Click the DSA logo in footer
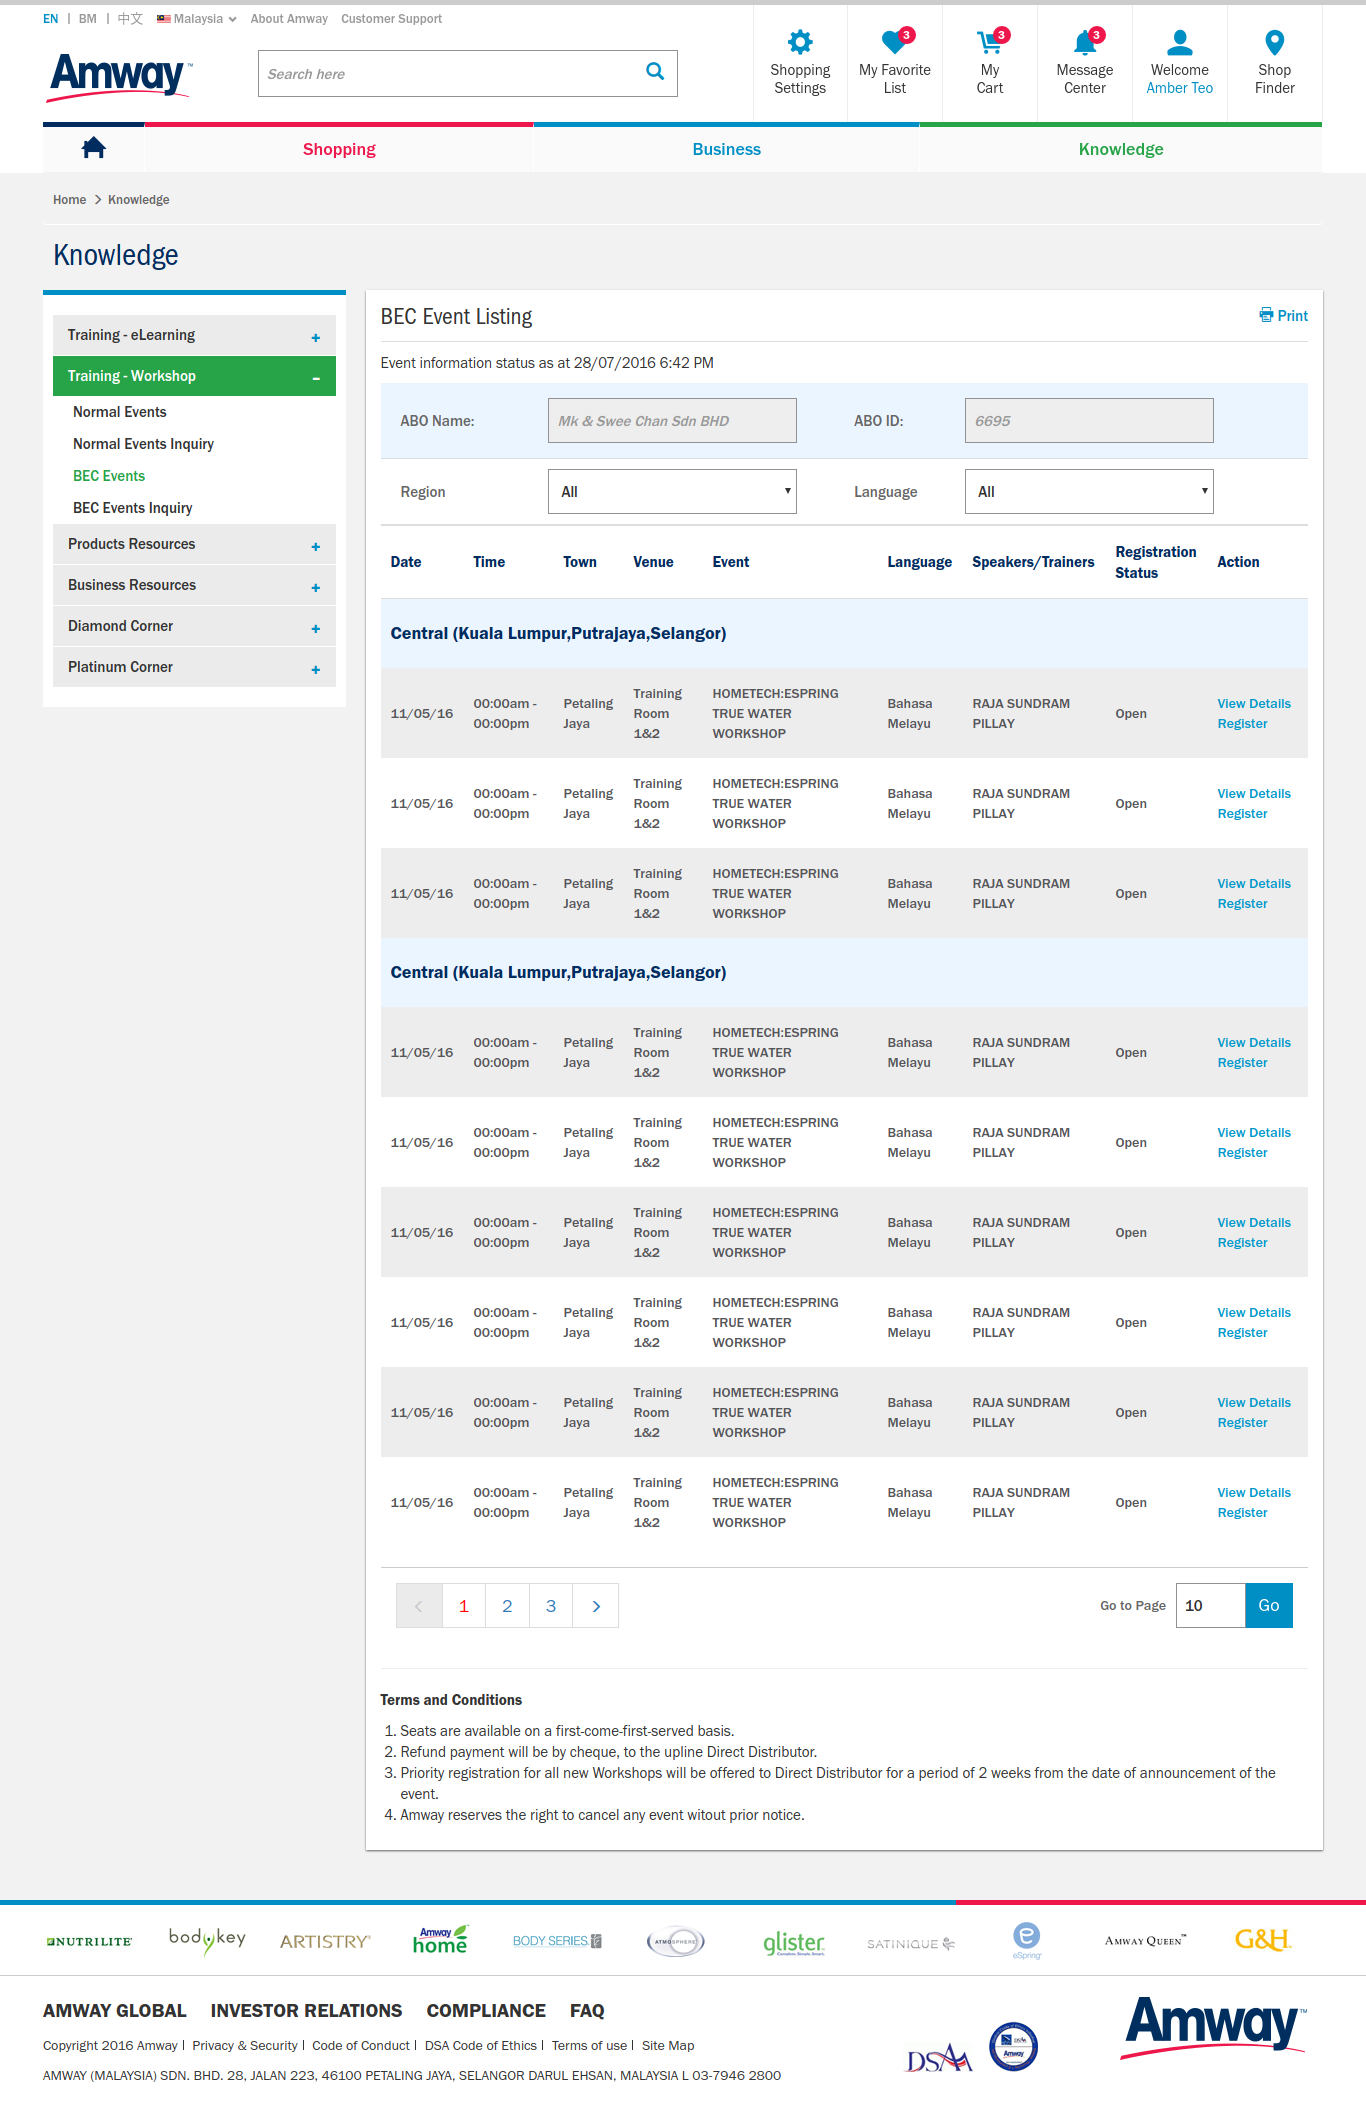The image size is (1366, 2105). point(939,2058)
